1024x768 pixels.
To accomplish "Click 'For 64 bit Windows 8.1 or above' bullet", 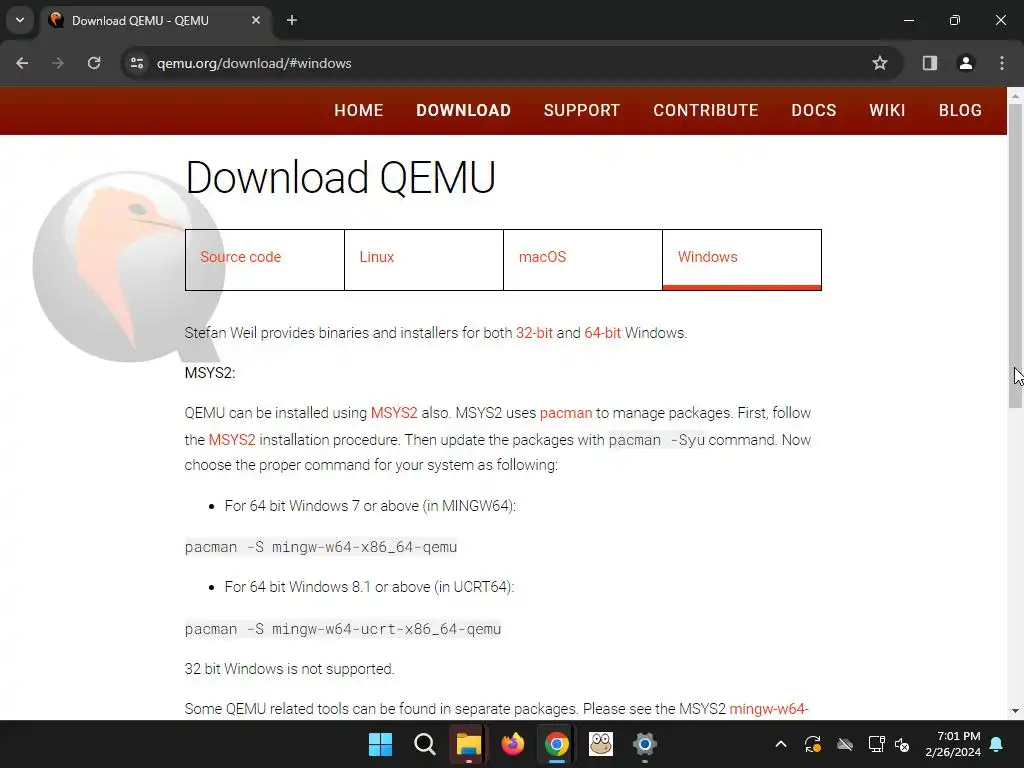I will point(369,587).
